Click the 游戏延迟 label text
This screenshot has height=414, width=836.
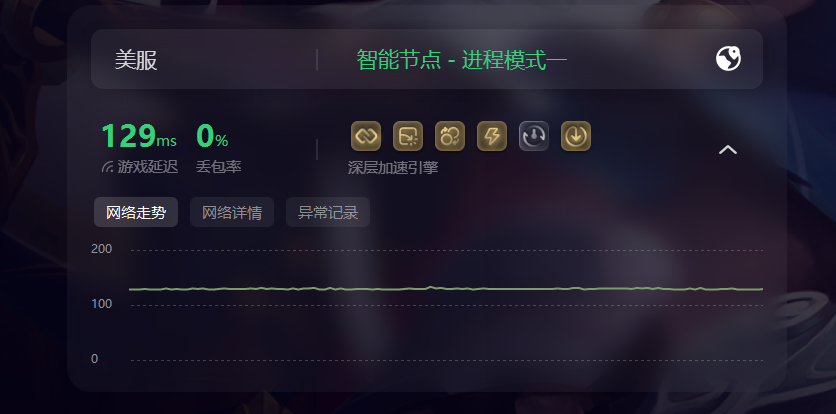pos(148,167)
